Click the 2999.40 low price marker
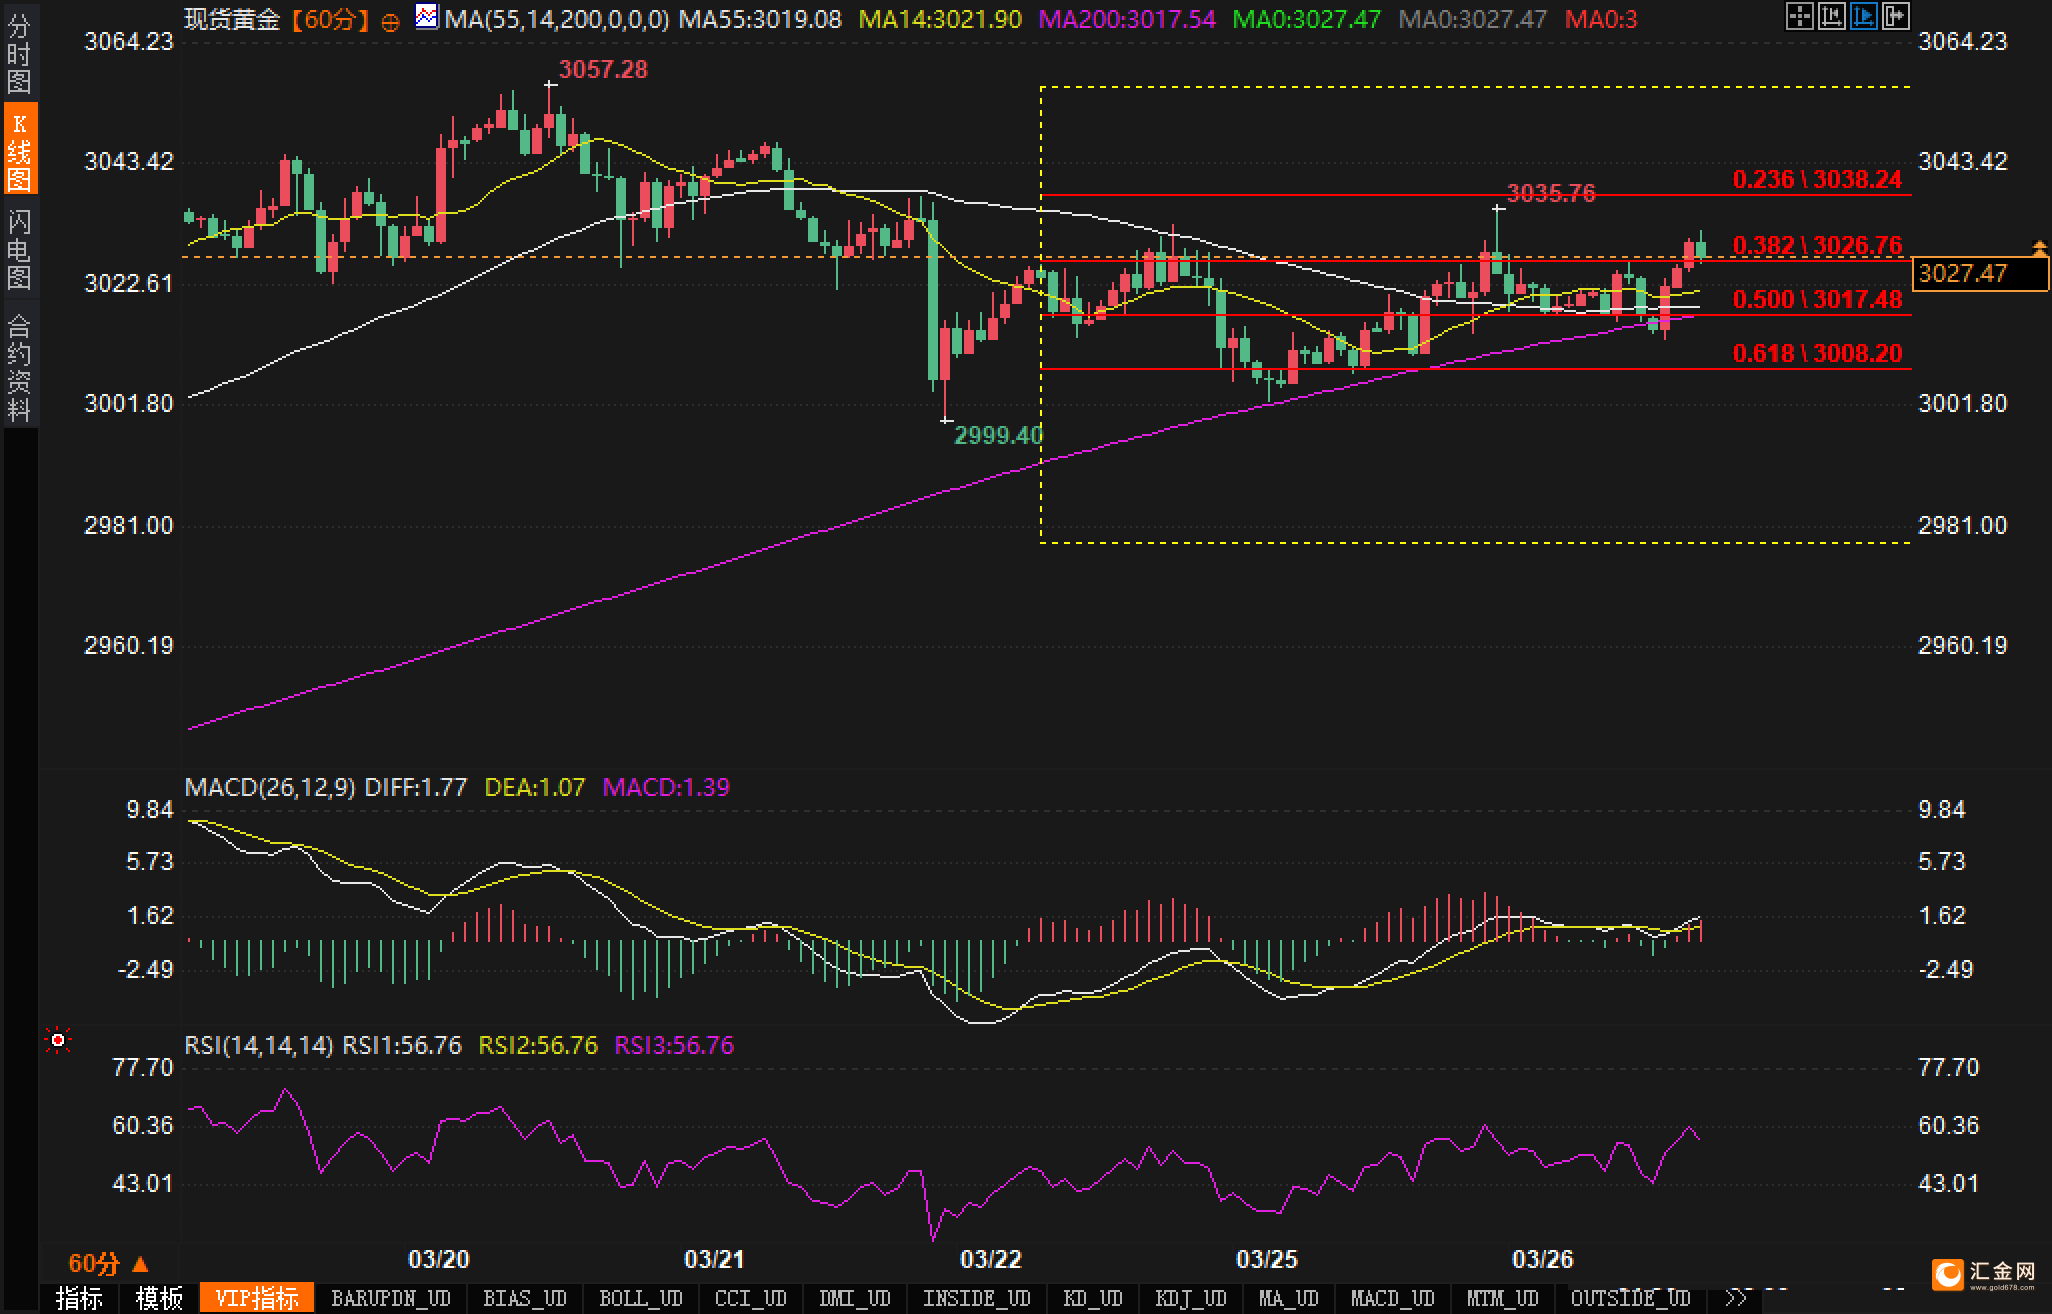Image resolution: width=2052 pixels, height=1314 pixels. tap(998, 435)
